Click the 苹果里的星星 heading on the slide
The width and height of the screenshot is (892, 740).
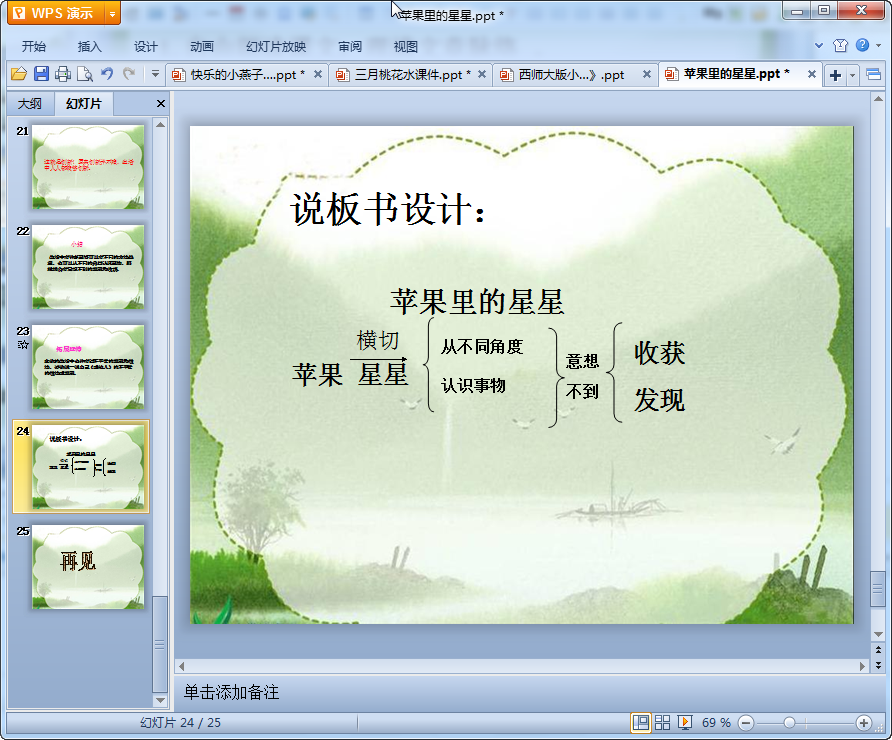click(477, 302)
